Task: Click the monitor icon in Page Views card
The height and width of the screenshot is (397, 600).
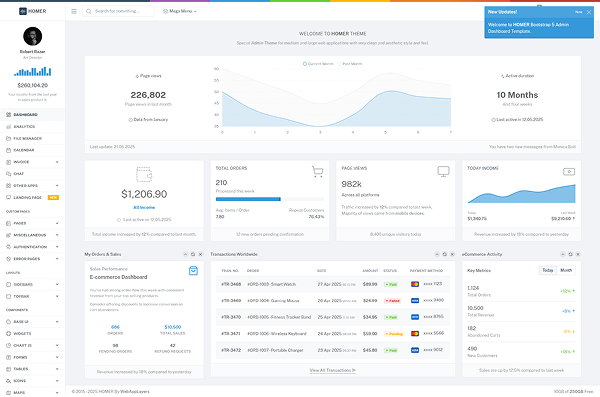Action: coord(443,172)
